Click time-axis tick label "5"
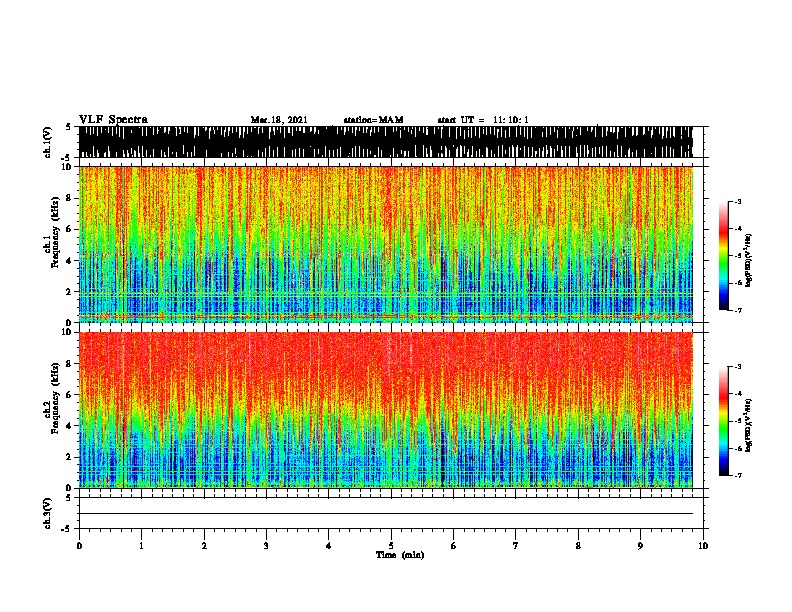The height and width of the screenshot is (612, 792). click(391, 546)
